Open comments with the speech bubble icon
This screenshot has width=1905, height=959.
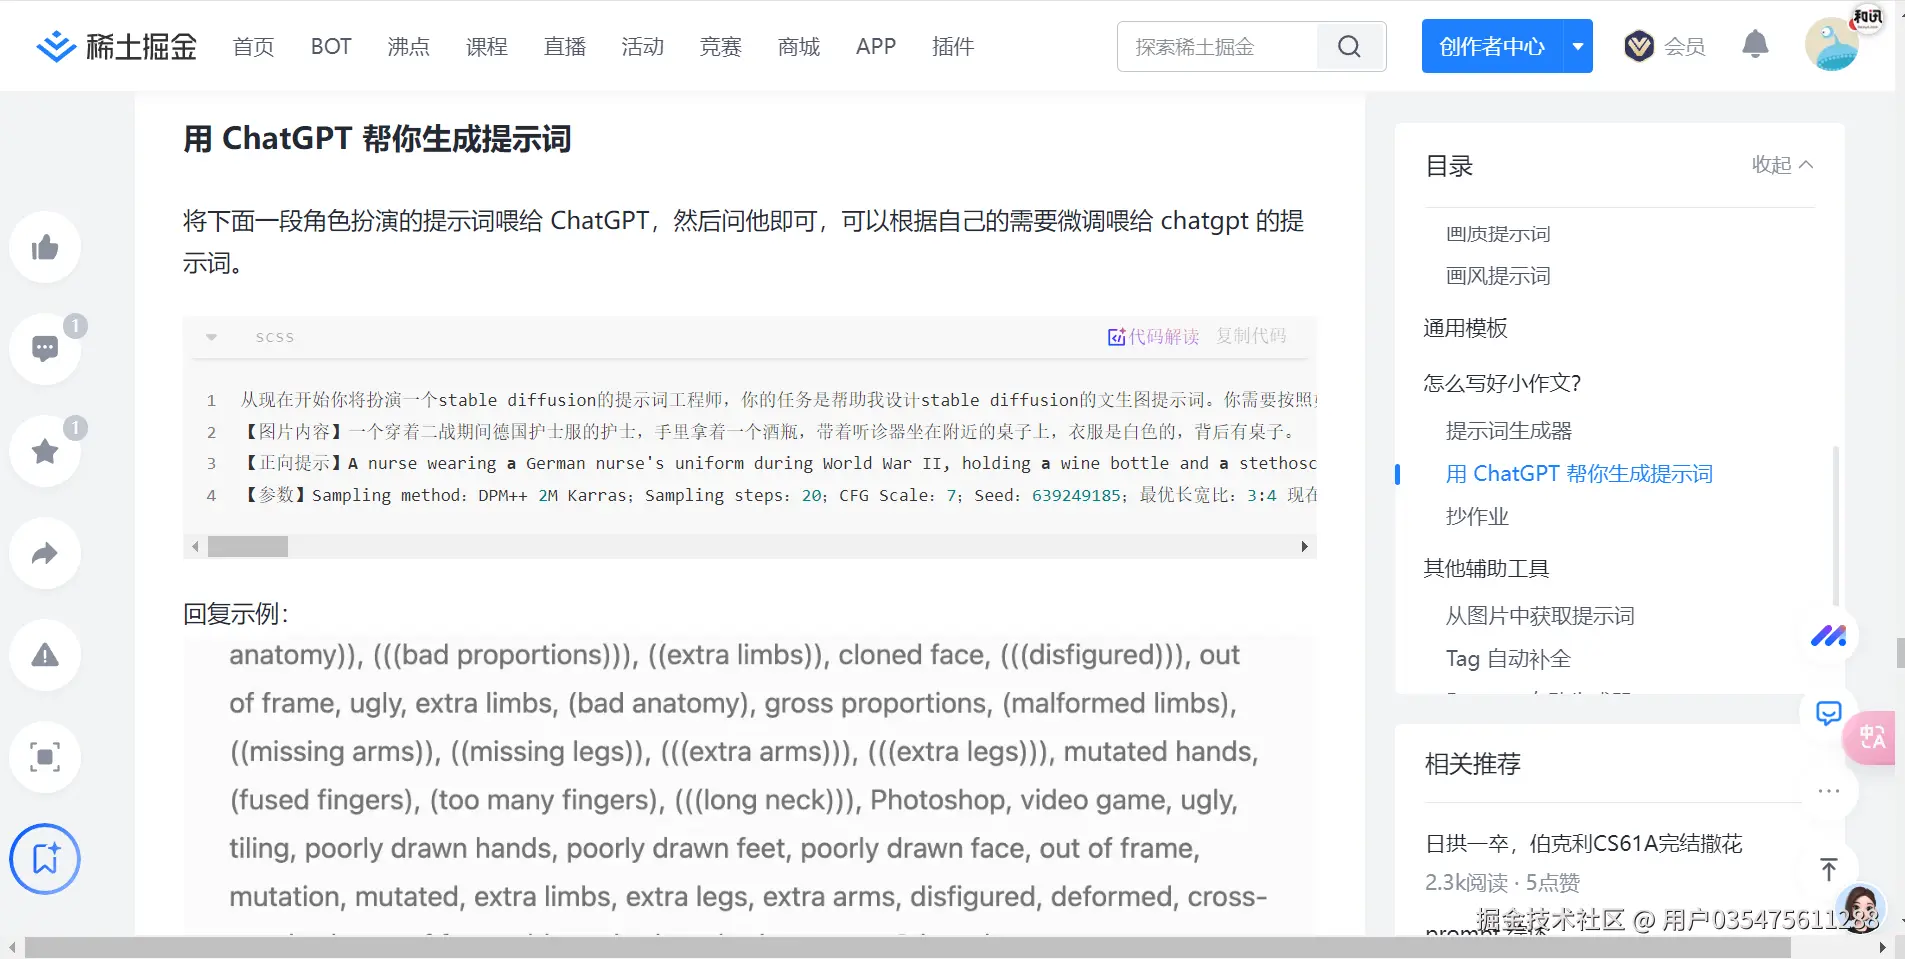(x=45, y=349)
